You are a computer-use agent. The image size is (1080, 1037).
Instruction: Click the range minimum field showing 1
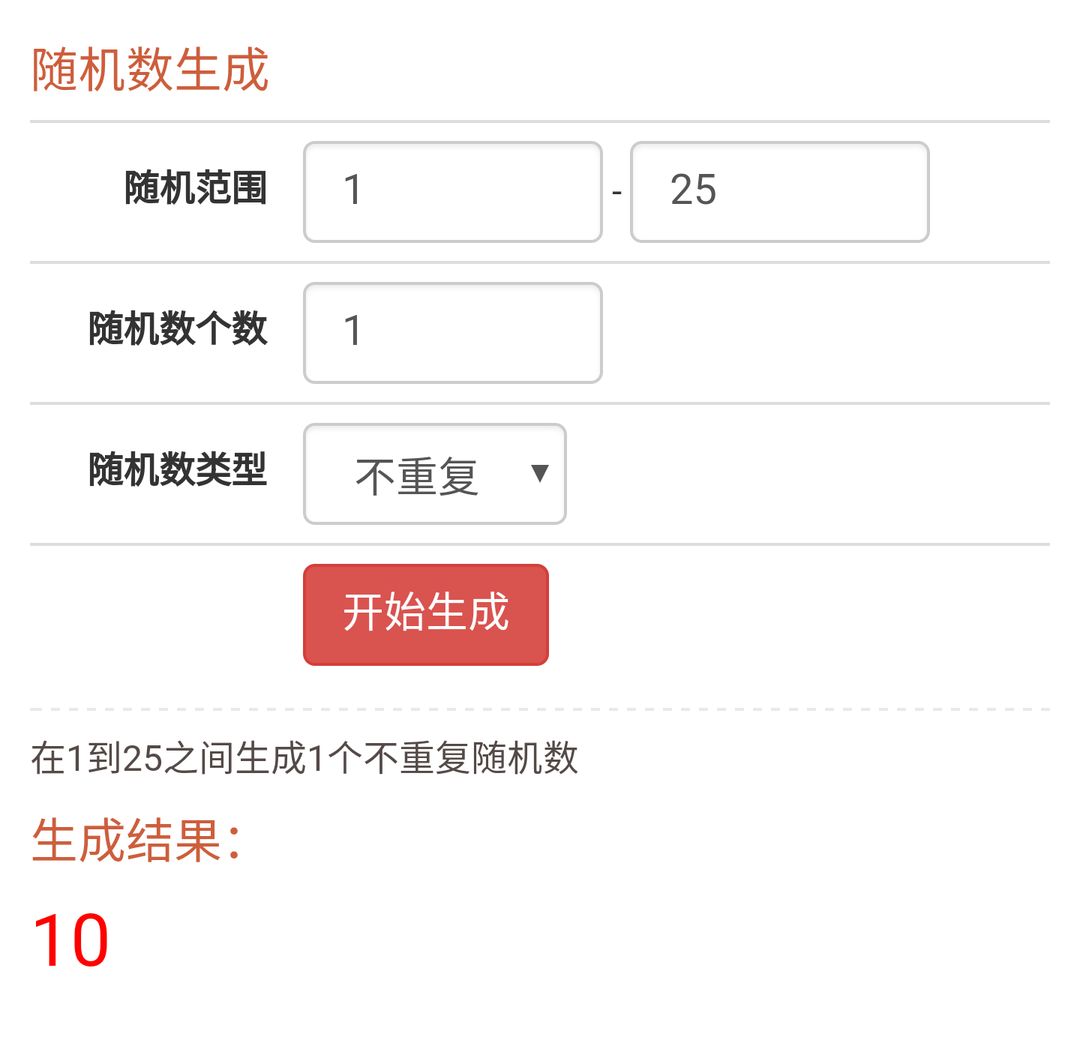453,191
